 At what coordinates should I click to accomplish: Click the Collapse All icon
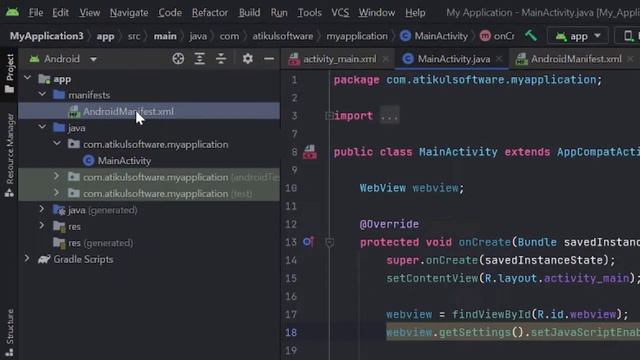(221, 59)
